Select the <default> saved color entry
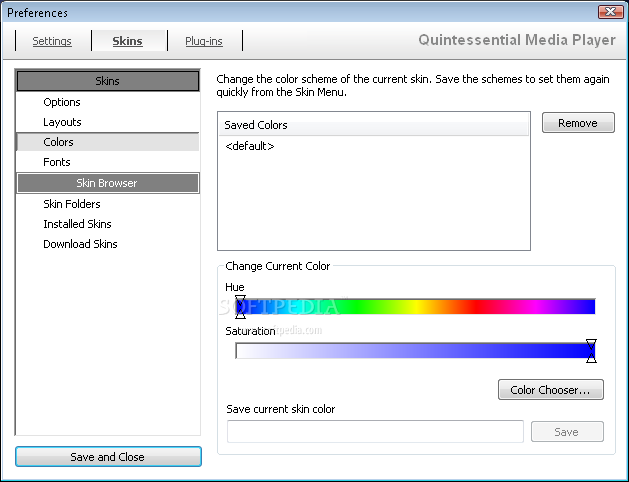This screenshot has height=482, width=629. pyautogui.click(x=250, y=146)
